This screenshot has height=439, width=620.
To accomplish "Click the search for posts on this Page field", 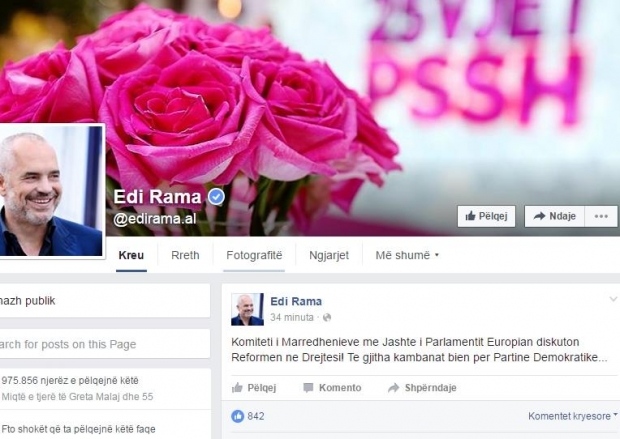I will point(105,344).
